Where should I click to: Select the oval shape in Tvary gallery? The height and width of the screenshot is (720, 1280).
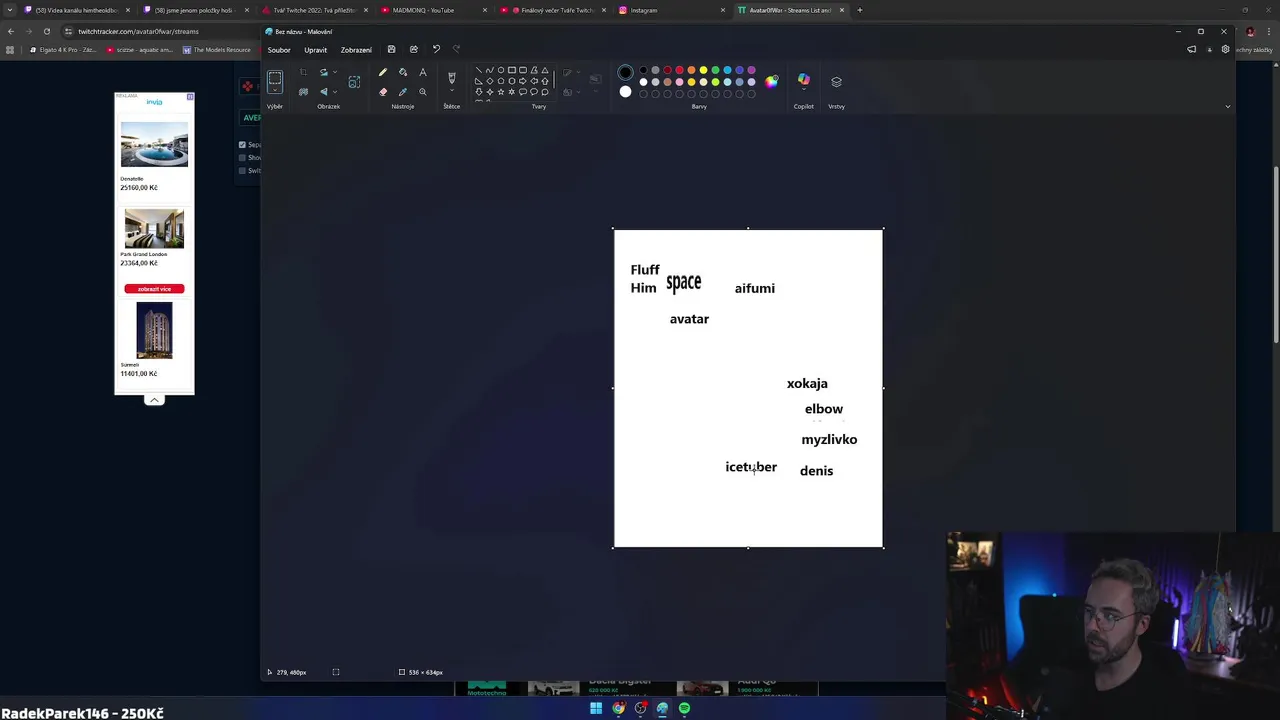[x=501, y=71]
